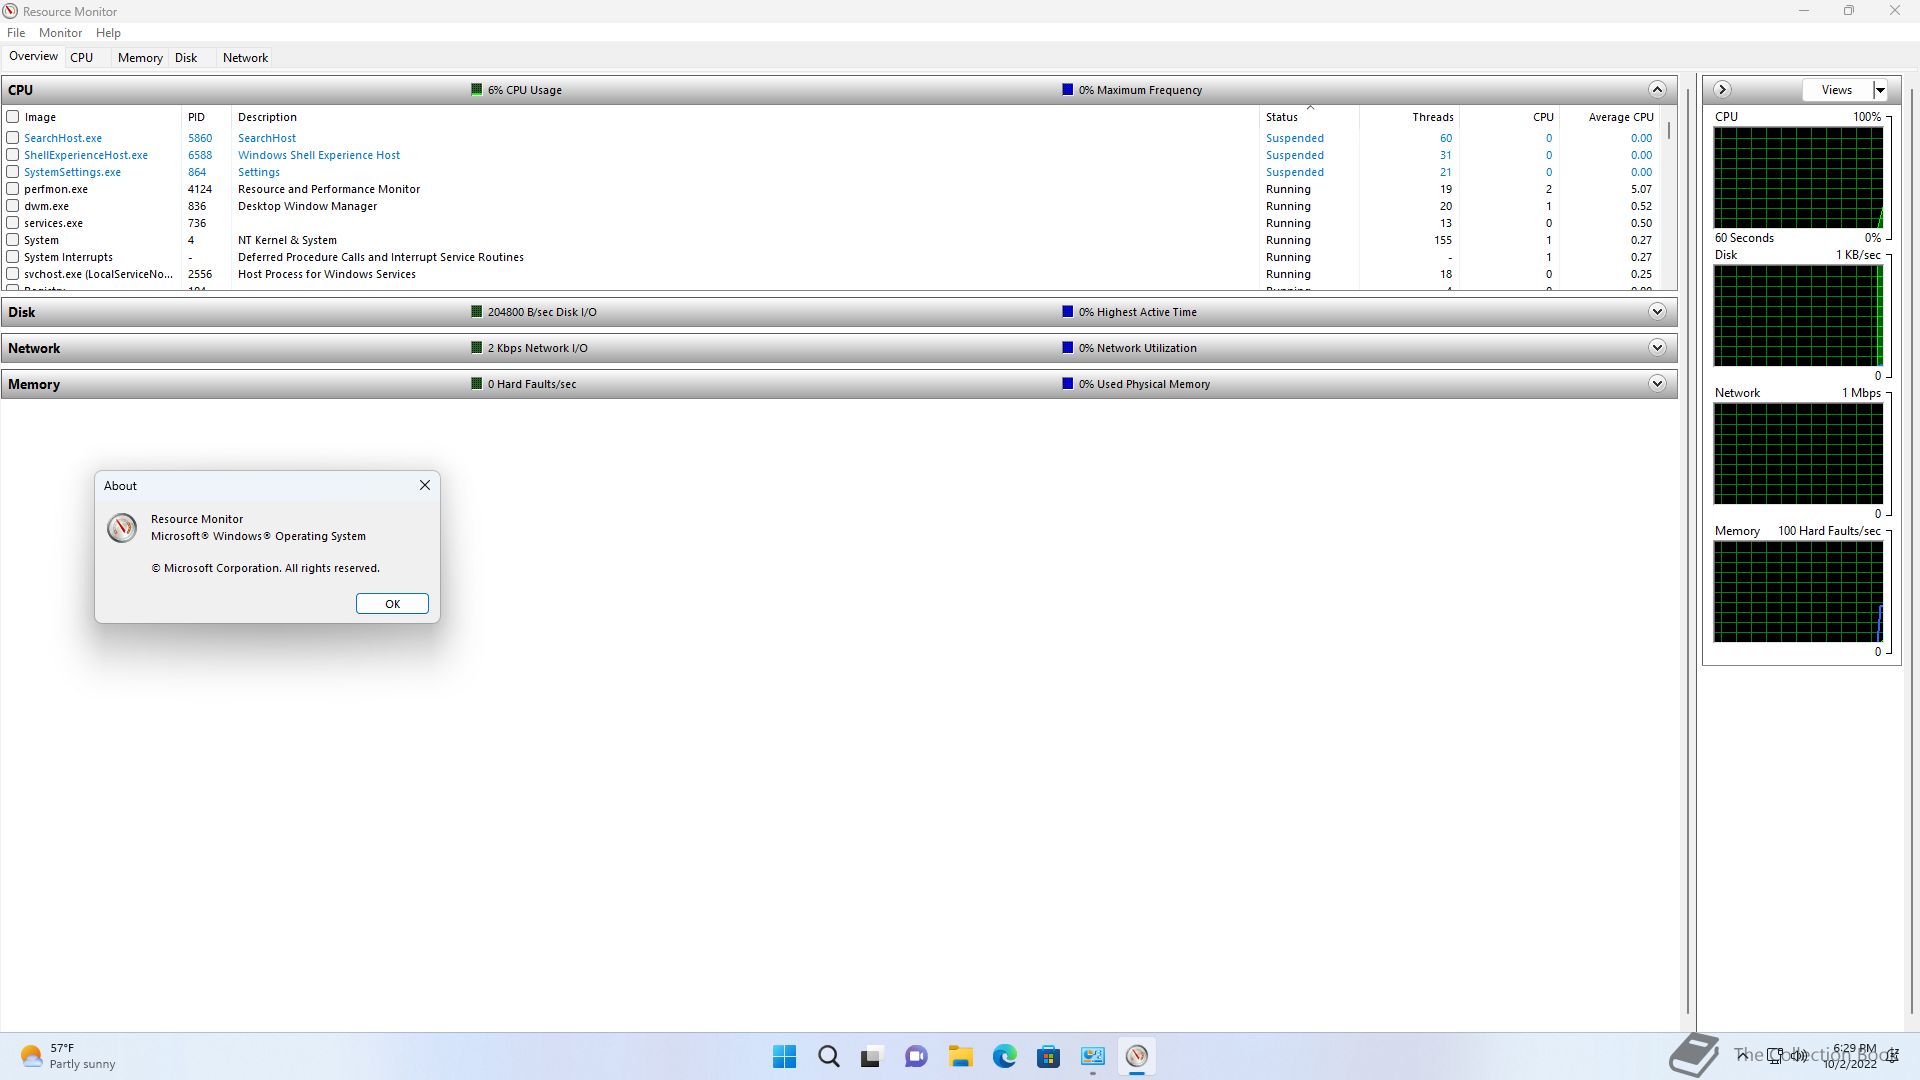Open taskbar Search
The width and height of the screenshot is (1920, 1080).
click(x=829, y=1056)
